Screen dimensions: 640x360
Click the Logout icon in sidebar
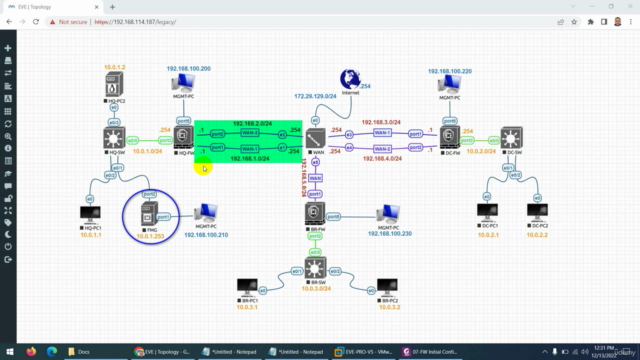pyautogui.click(x=8, y=260)
